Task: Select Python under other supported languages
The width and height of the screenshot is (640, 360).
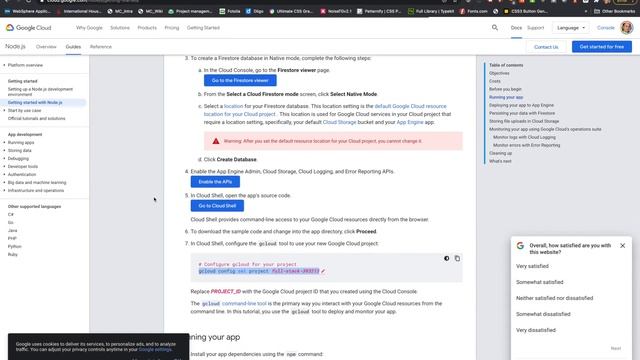Action: [14, 247]
